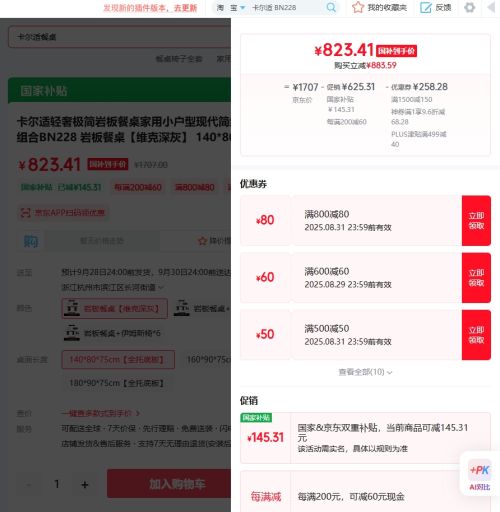
Task: Claim the 满800减80 coupon
Action: pos(476,221)
